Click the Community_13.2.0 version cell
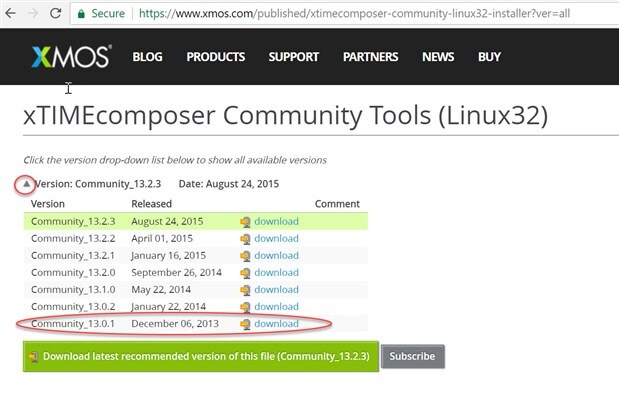 pos(73,272)
